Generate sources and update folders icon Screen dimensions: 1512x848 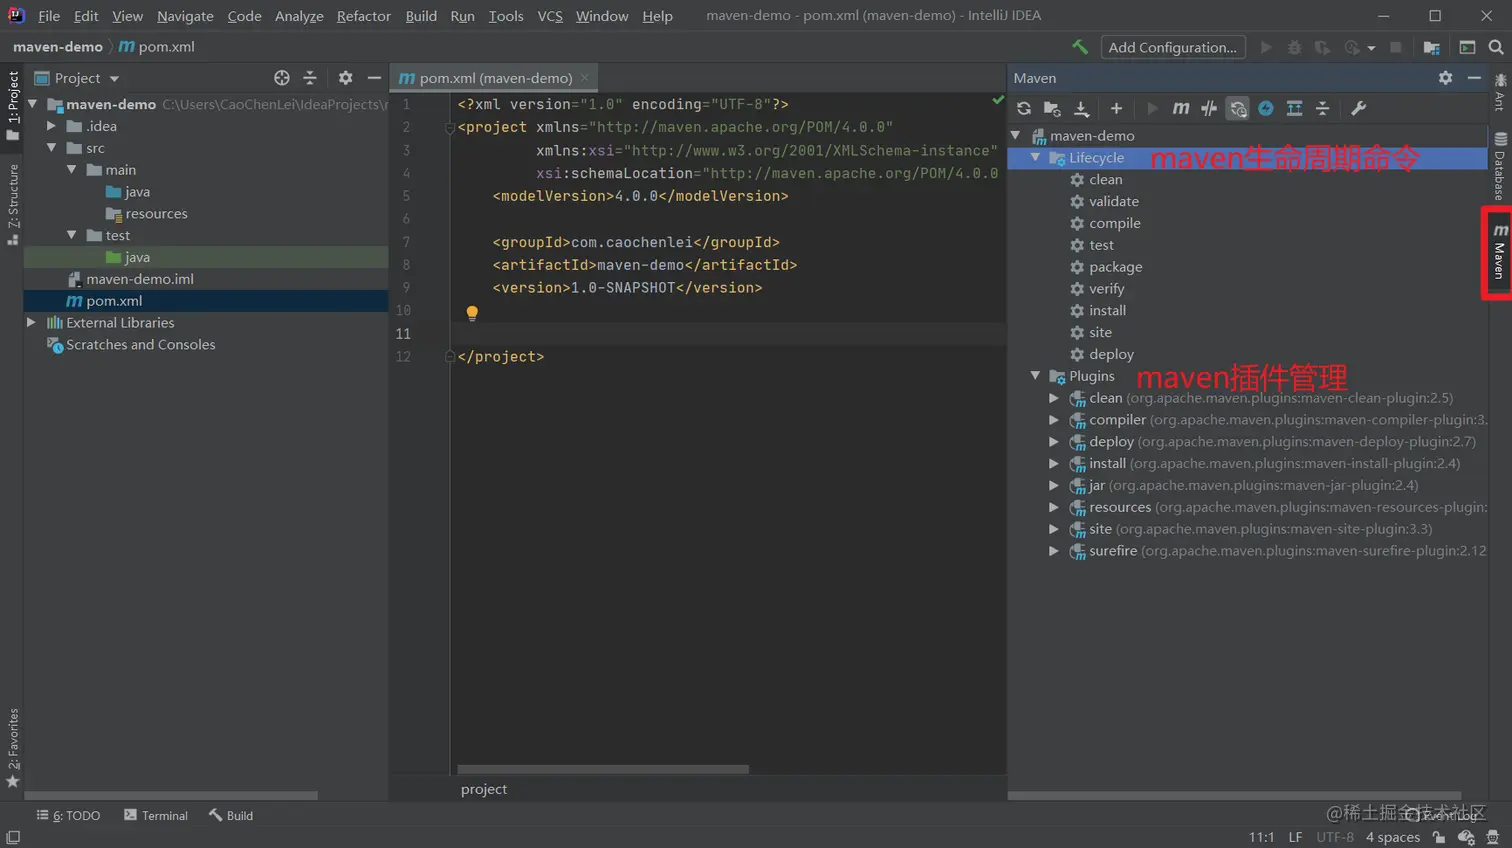[1052, 108]
